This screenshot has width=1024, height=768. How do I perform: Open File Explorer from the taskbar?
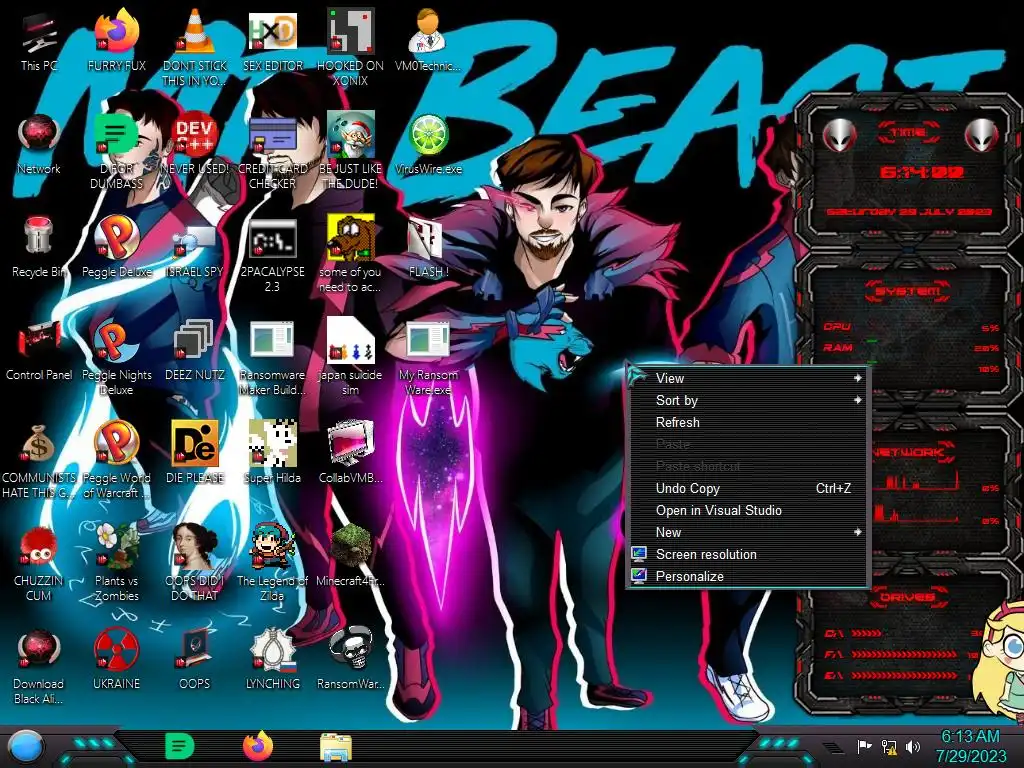coord(336,748)
